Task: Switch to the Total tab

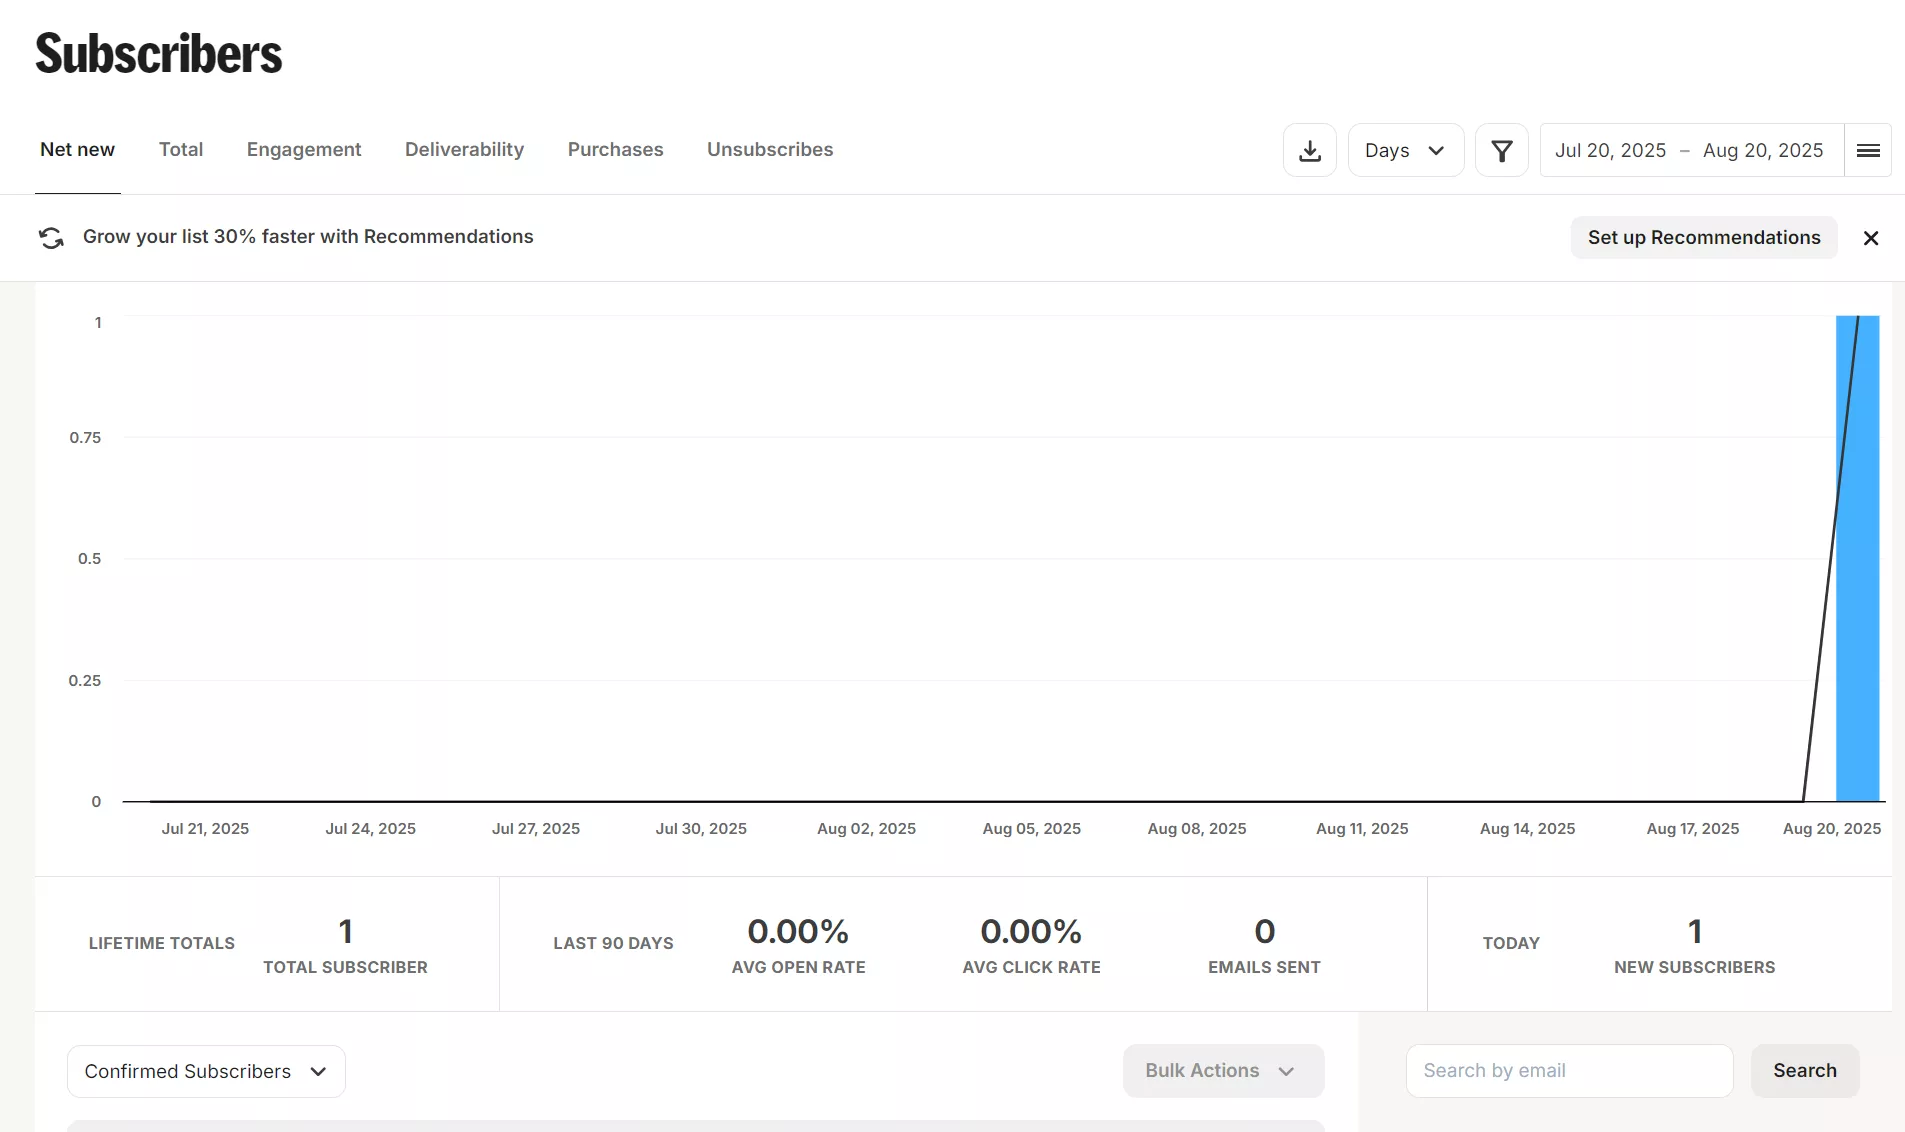Action: tap(181, 149)
